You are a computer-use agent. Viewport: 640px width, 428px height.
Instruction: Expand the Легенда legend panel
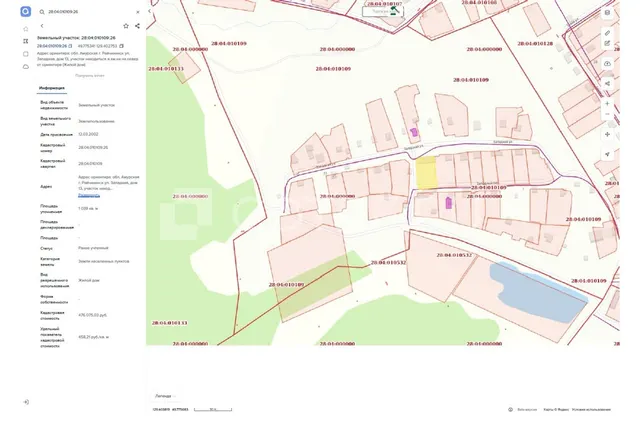(165, 396)
